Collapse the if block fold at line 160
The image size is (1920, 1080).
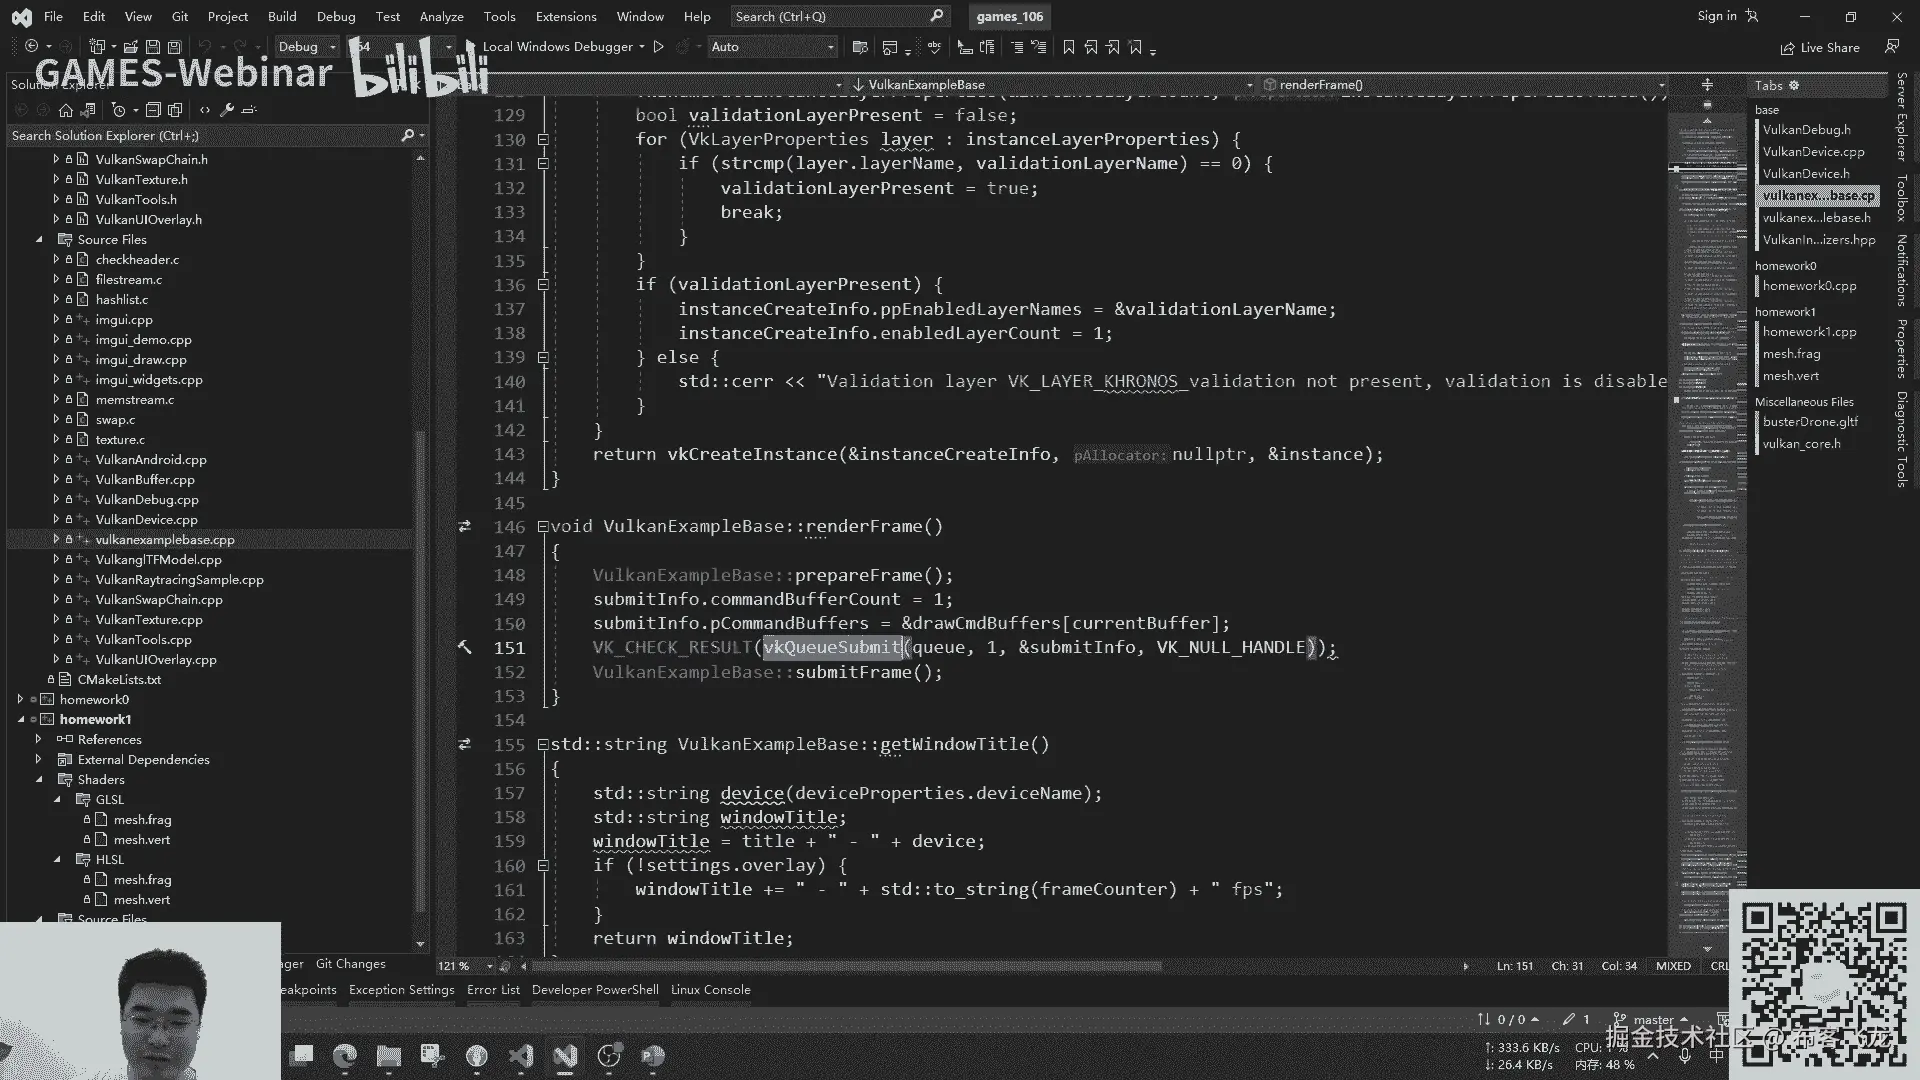click(543, 866)
